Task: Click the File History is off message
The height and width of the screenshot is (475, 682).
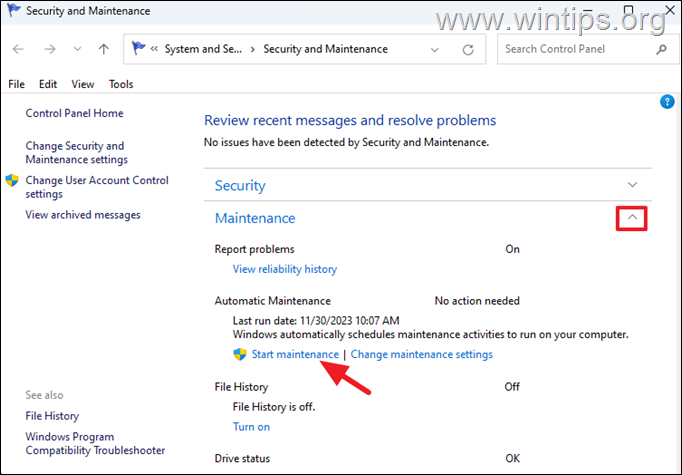Action: pyautogui.click(x=274, y=407)
